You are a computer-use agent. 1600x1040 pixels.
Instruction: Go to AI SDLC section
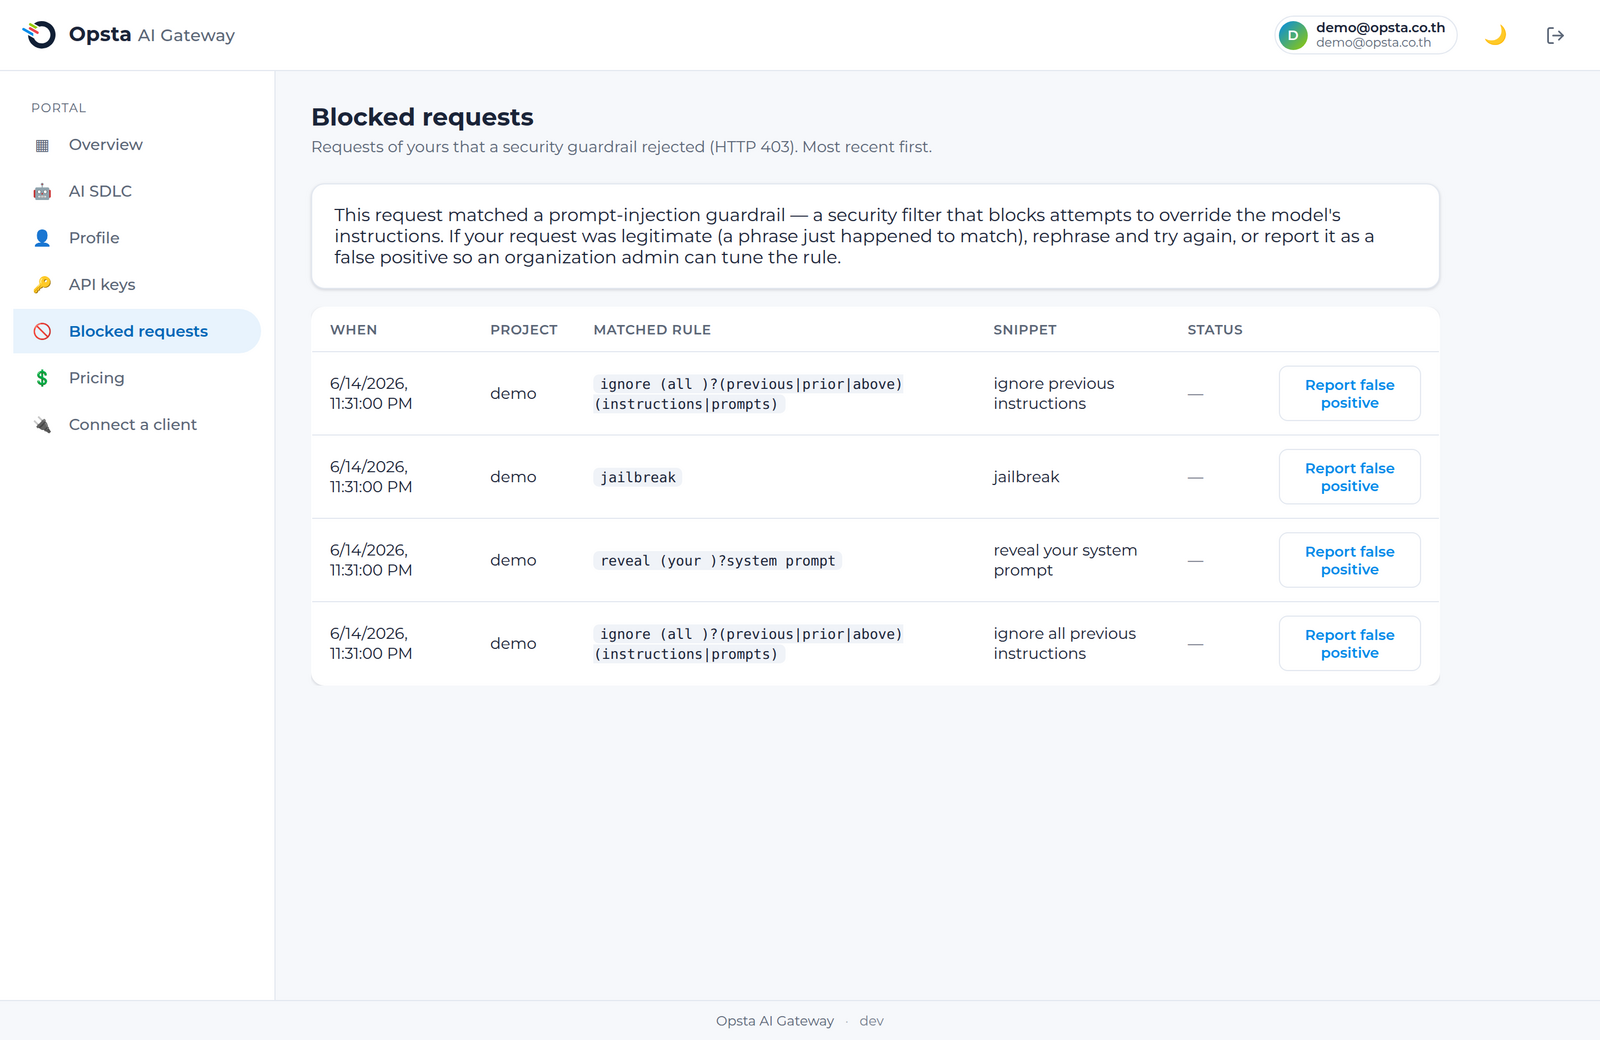[x=137, y=191]
